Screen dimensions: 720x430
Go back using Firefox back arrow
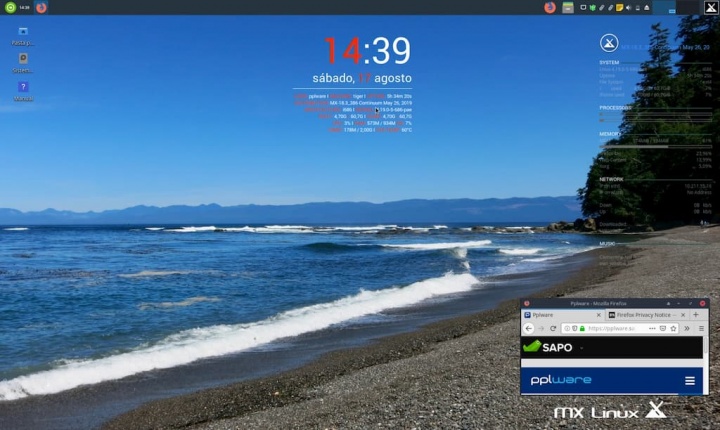[x=529, y=328]
